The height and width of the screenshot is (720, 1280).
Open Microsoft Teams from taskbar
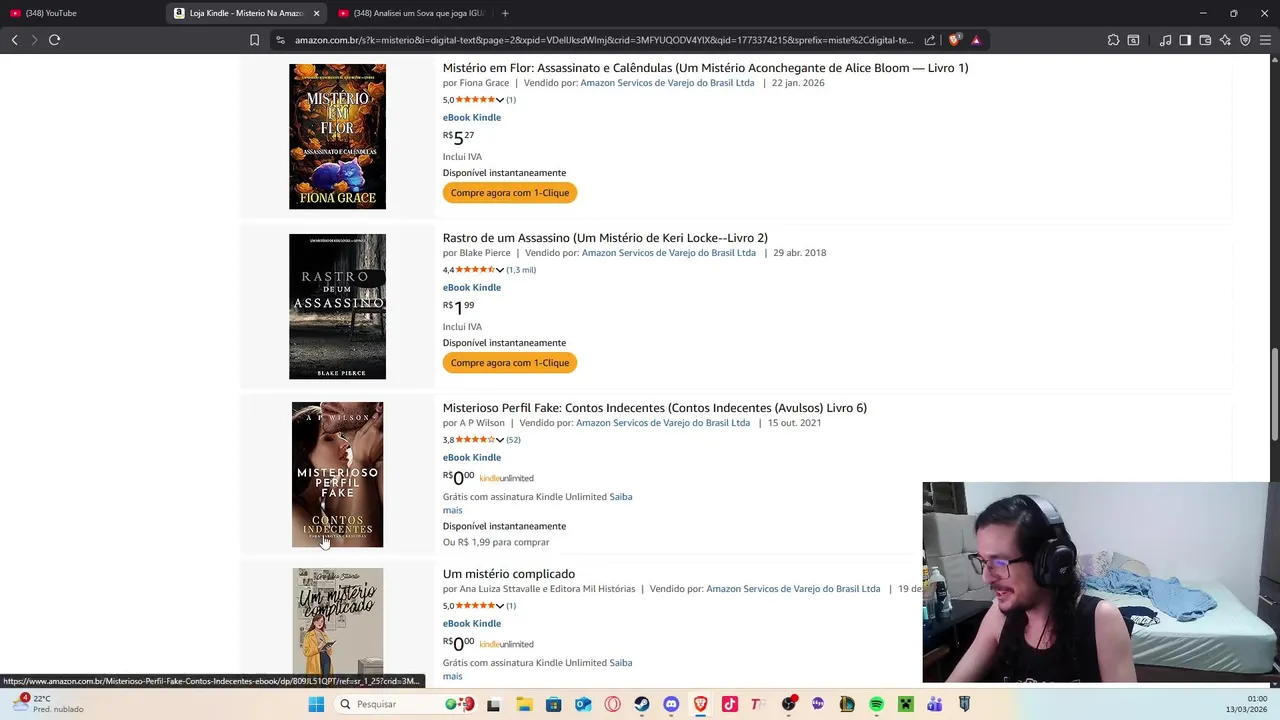[935, 704]
